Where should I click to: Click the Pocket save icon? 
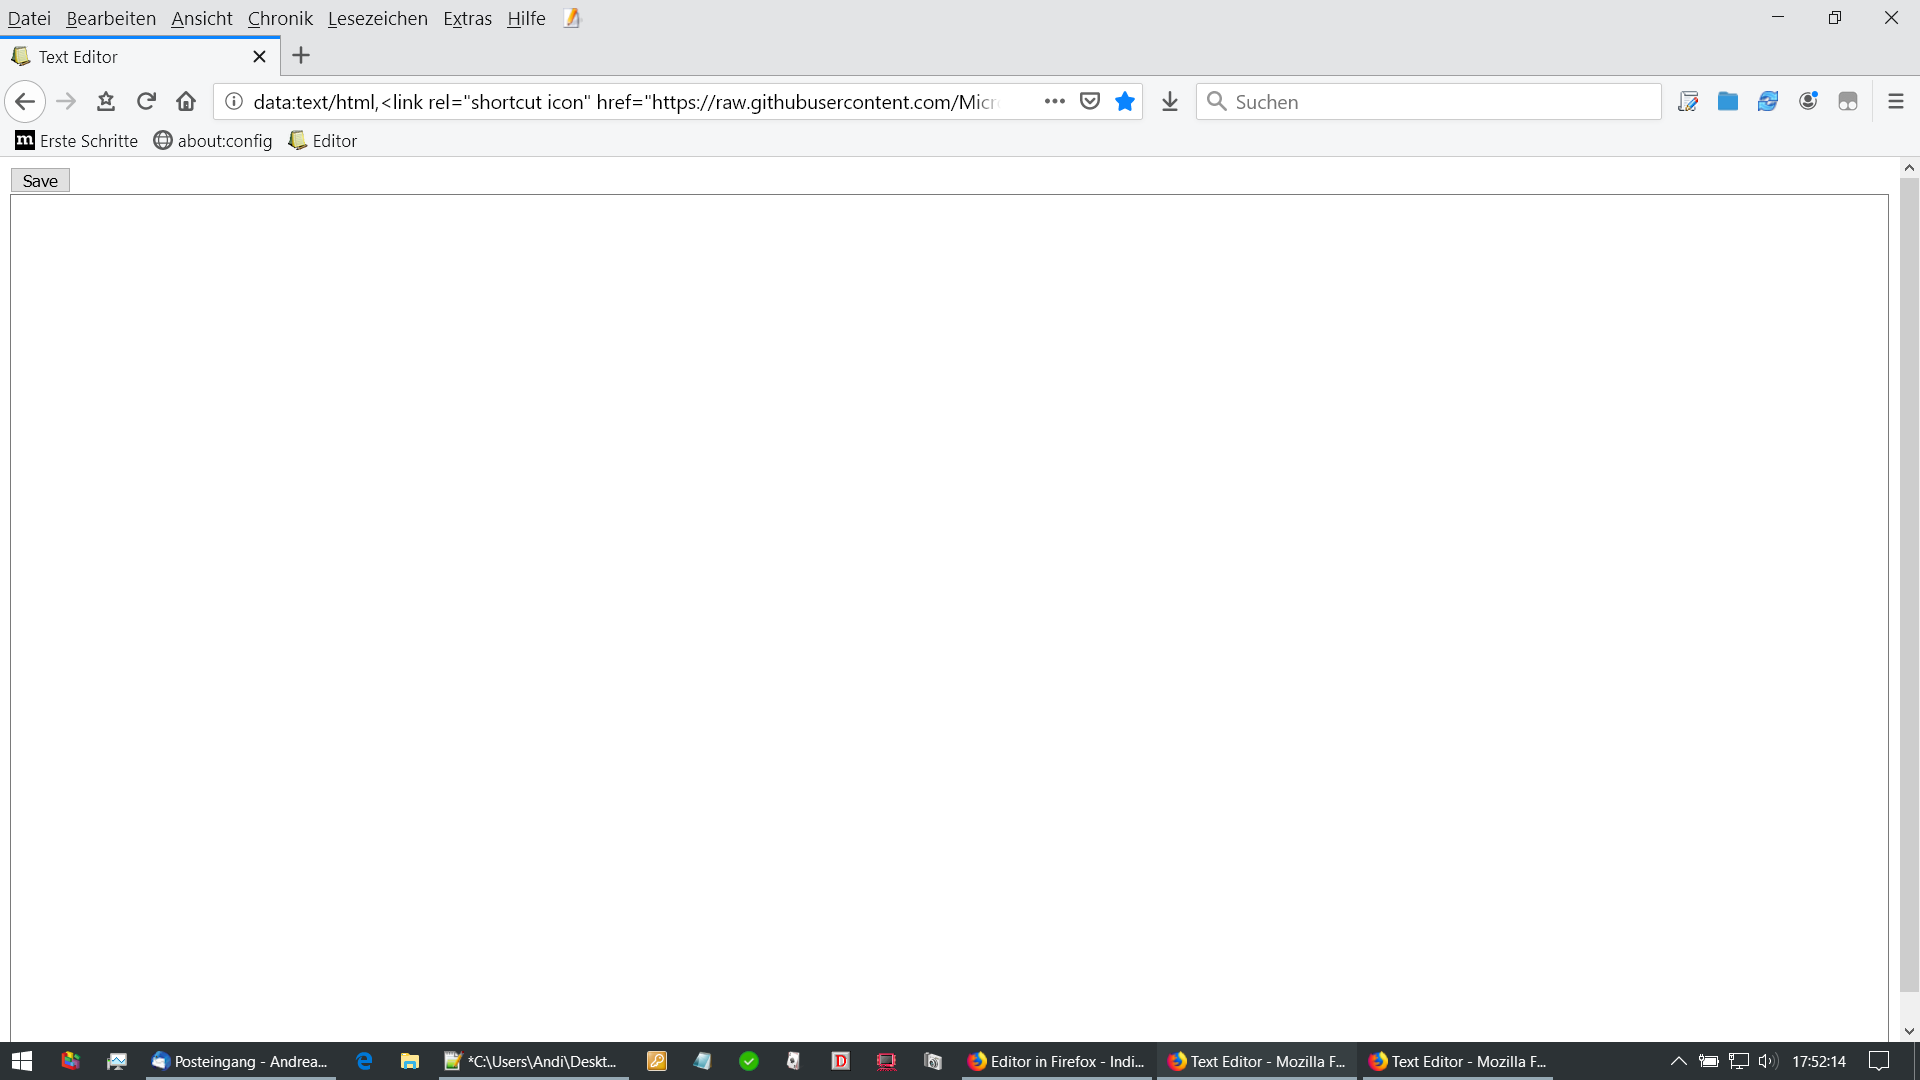tap(1090, 101)
